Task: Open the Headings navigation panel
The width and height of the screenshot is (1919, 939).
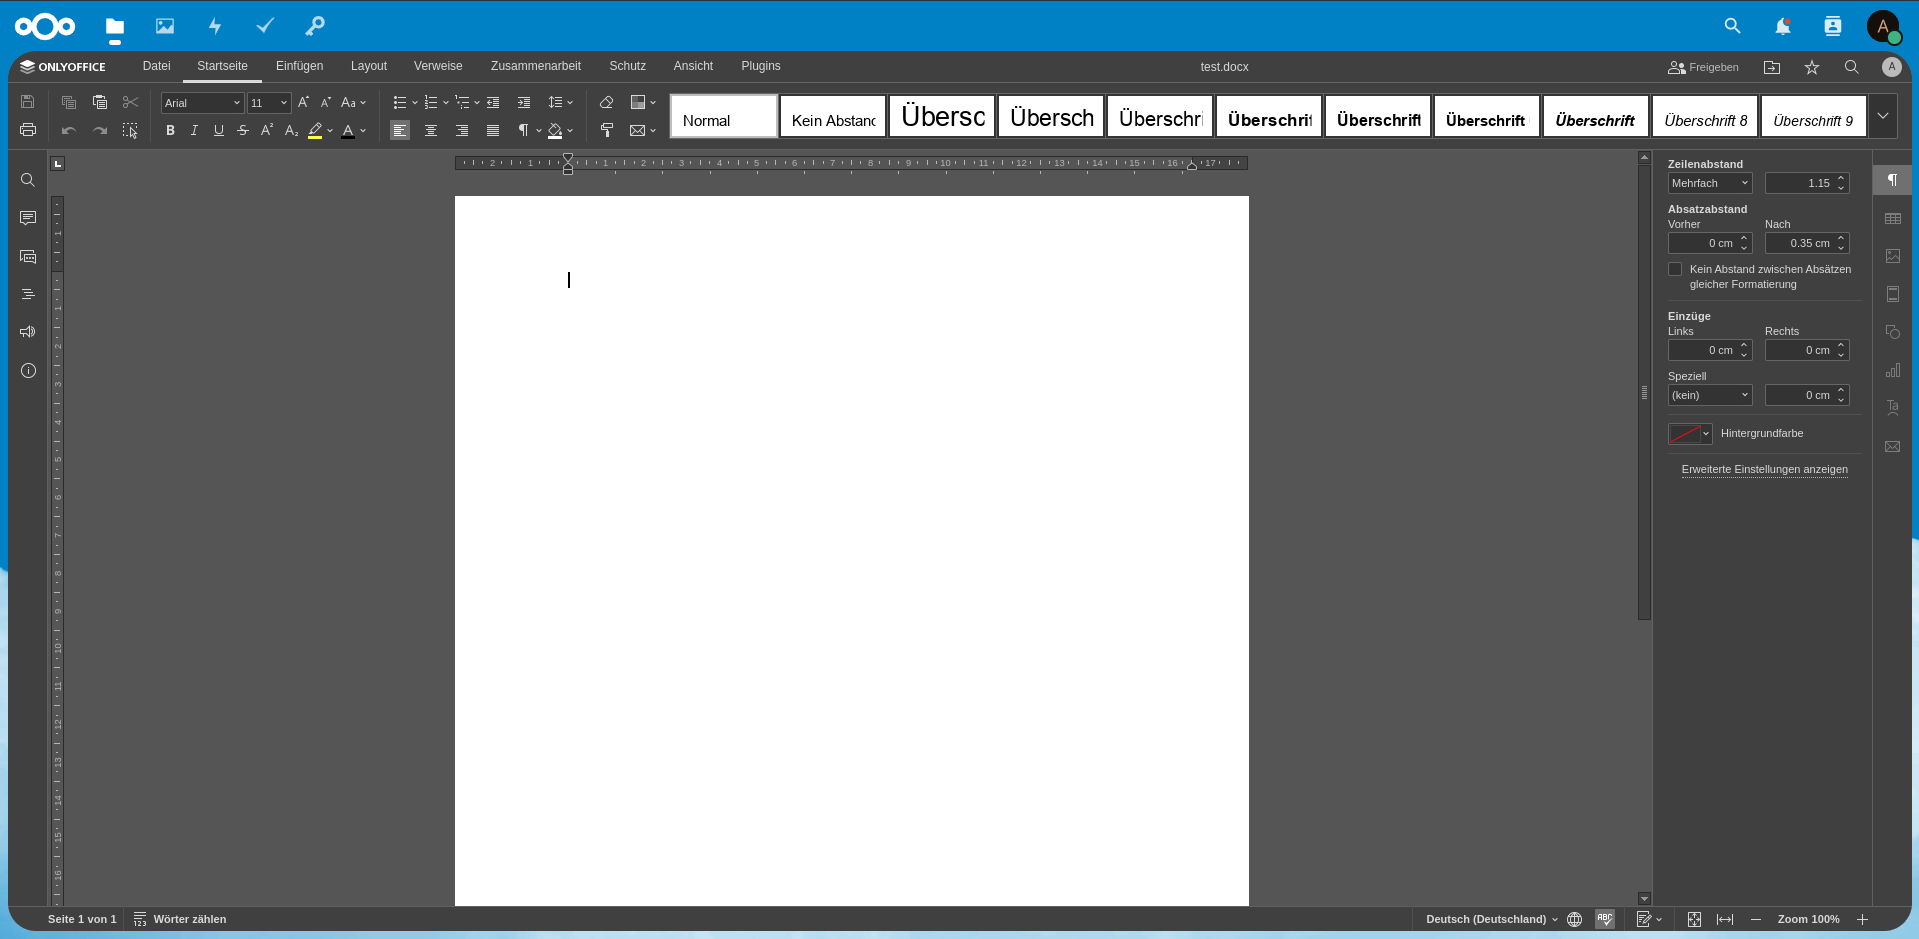Action: 28,294
